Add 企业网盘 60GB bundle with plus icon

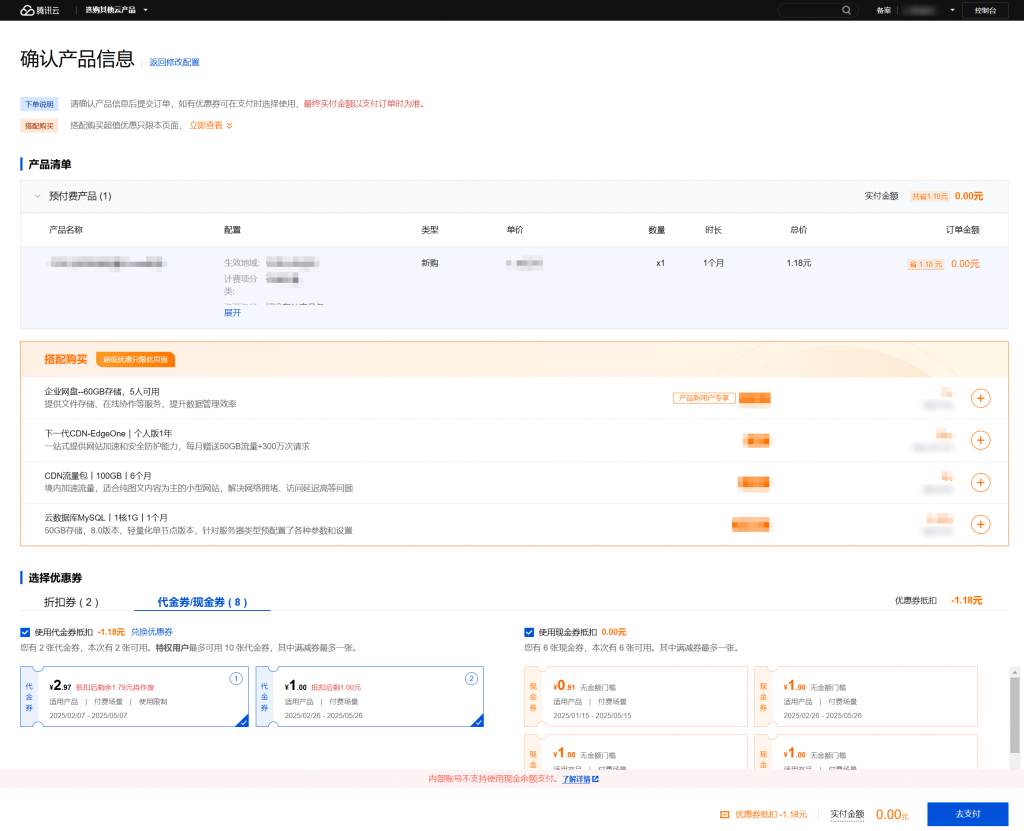[x=980, y=399]
